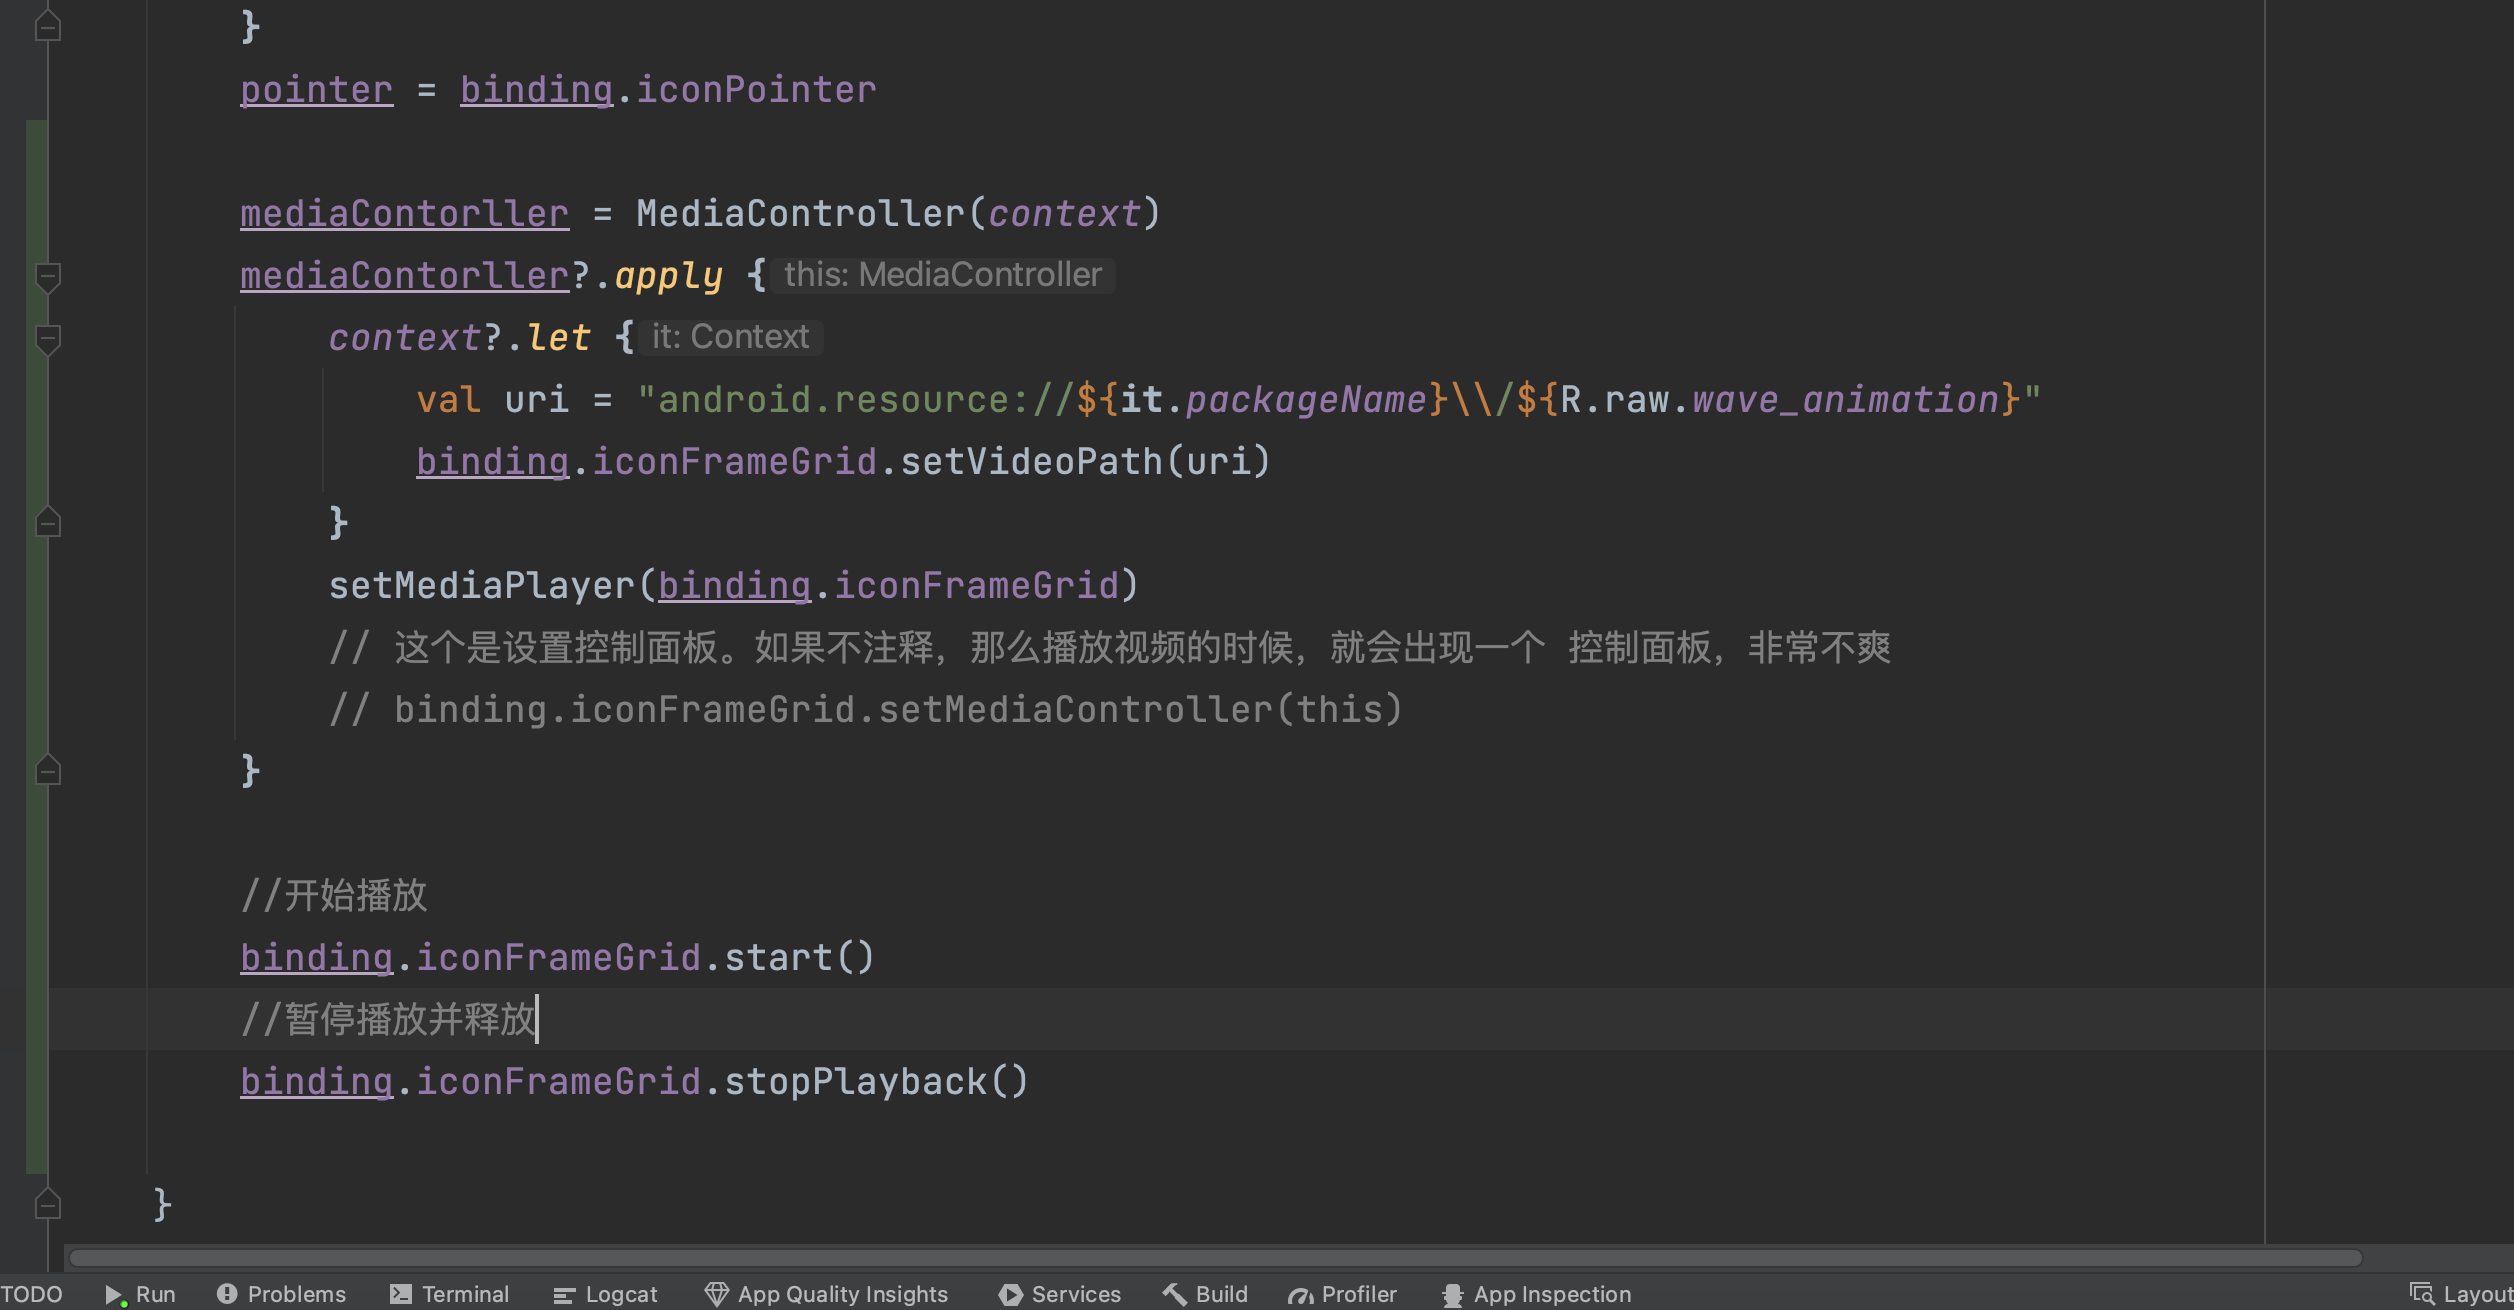This screenshot has width=2514, height=1310.
Task: Click the '//暂停播放并释放' comment
Action: [x=388, y=1020]
